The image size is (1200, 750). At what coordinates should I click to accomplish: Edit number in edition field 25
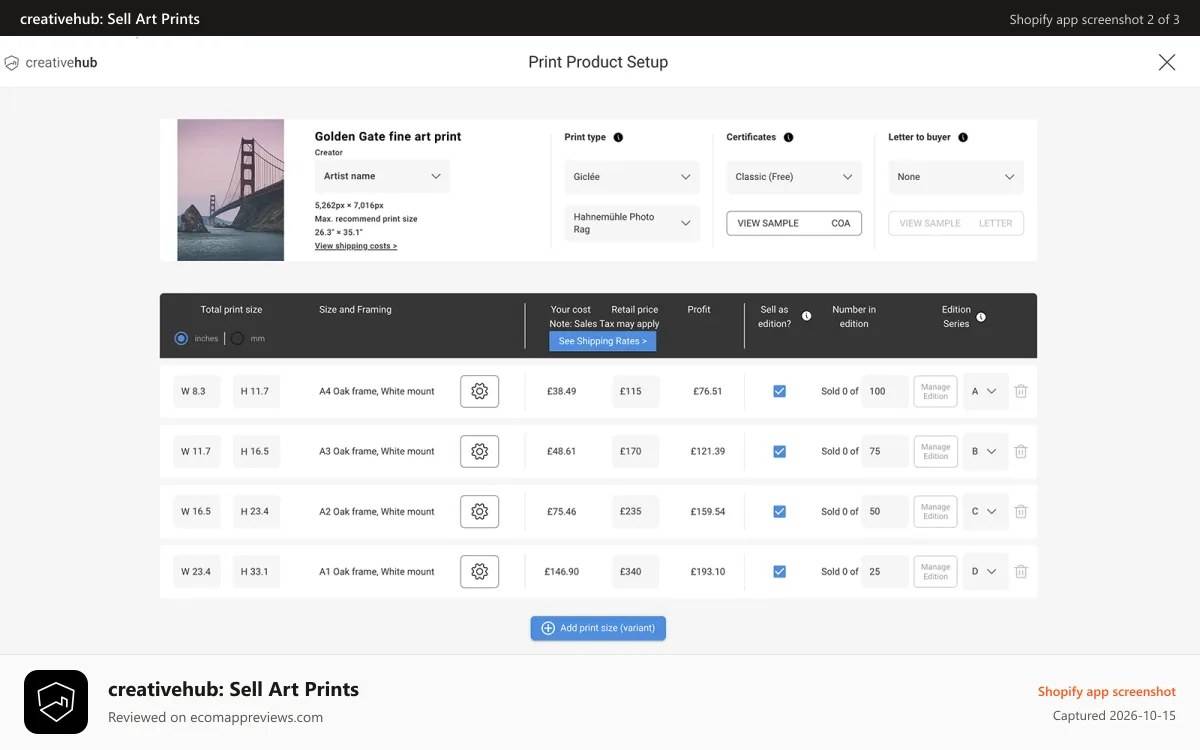pos(885,571)
